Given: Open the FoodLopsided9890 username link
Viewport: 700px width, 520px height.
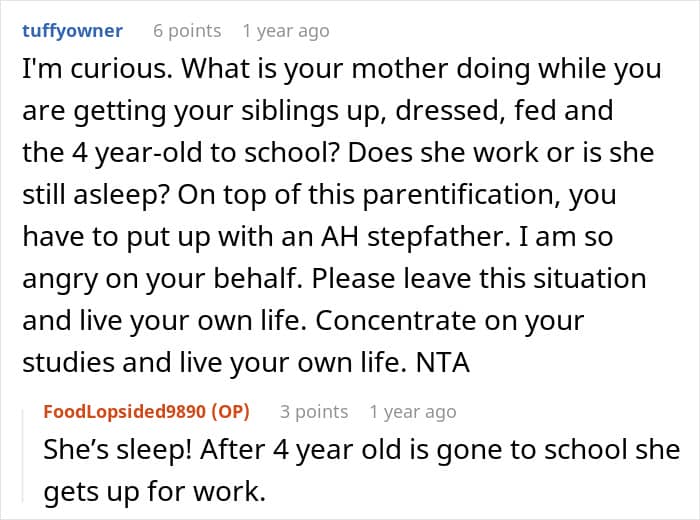Looking at the screenshot, I should (x=125, y=412).
